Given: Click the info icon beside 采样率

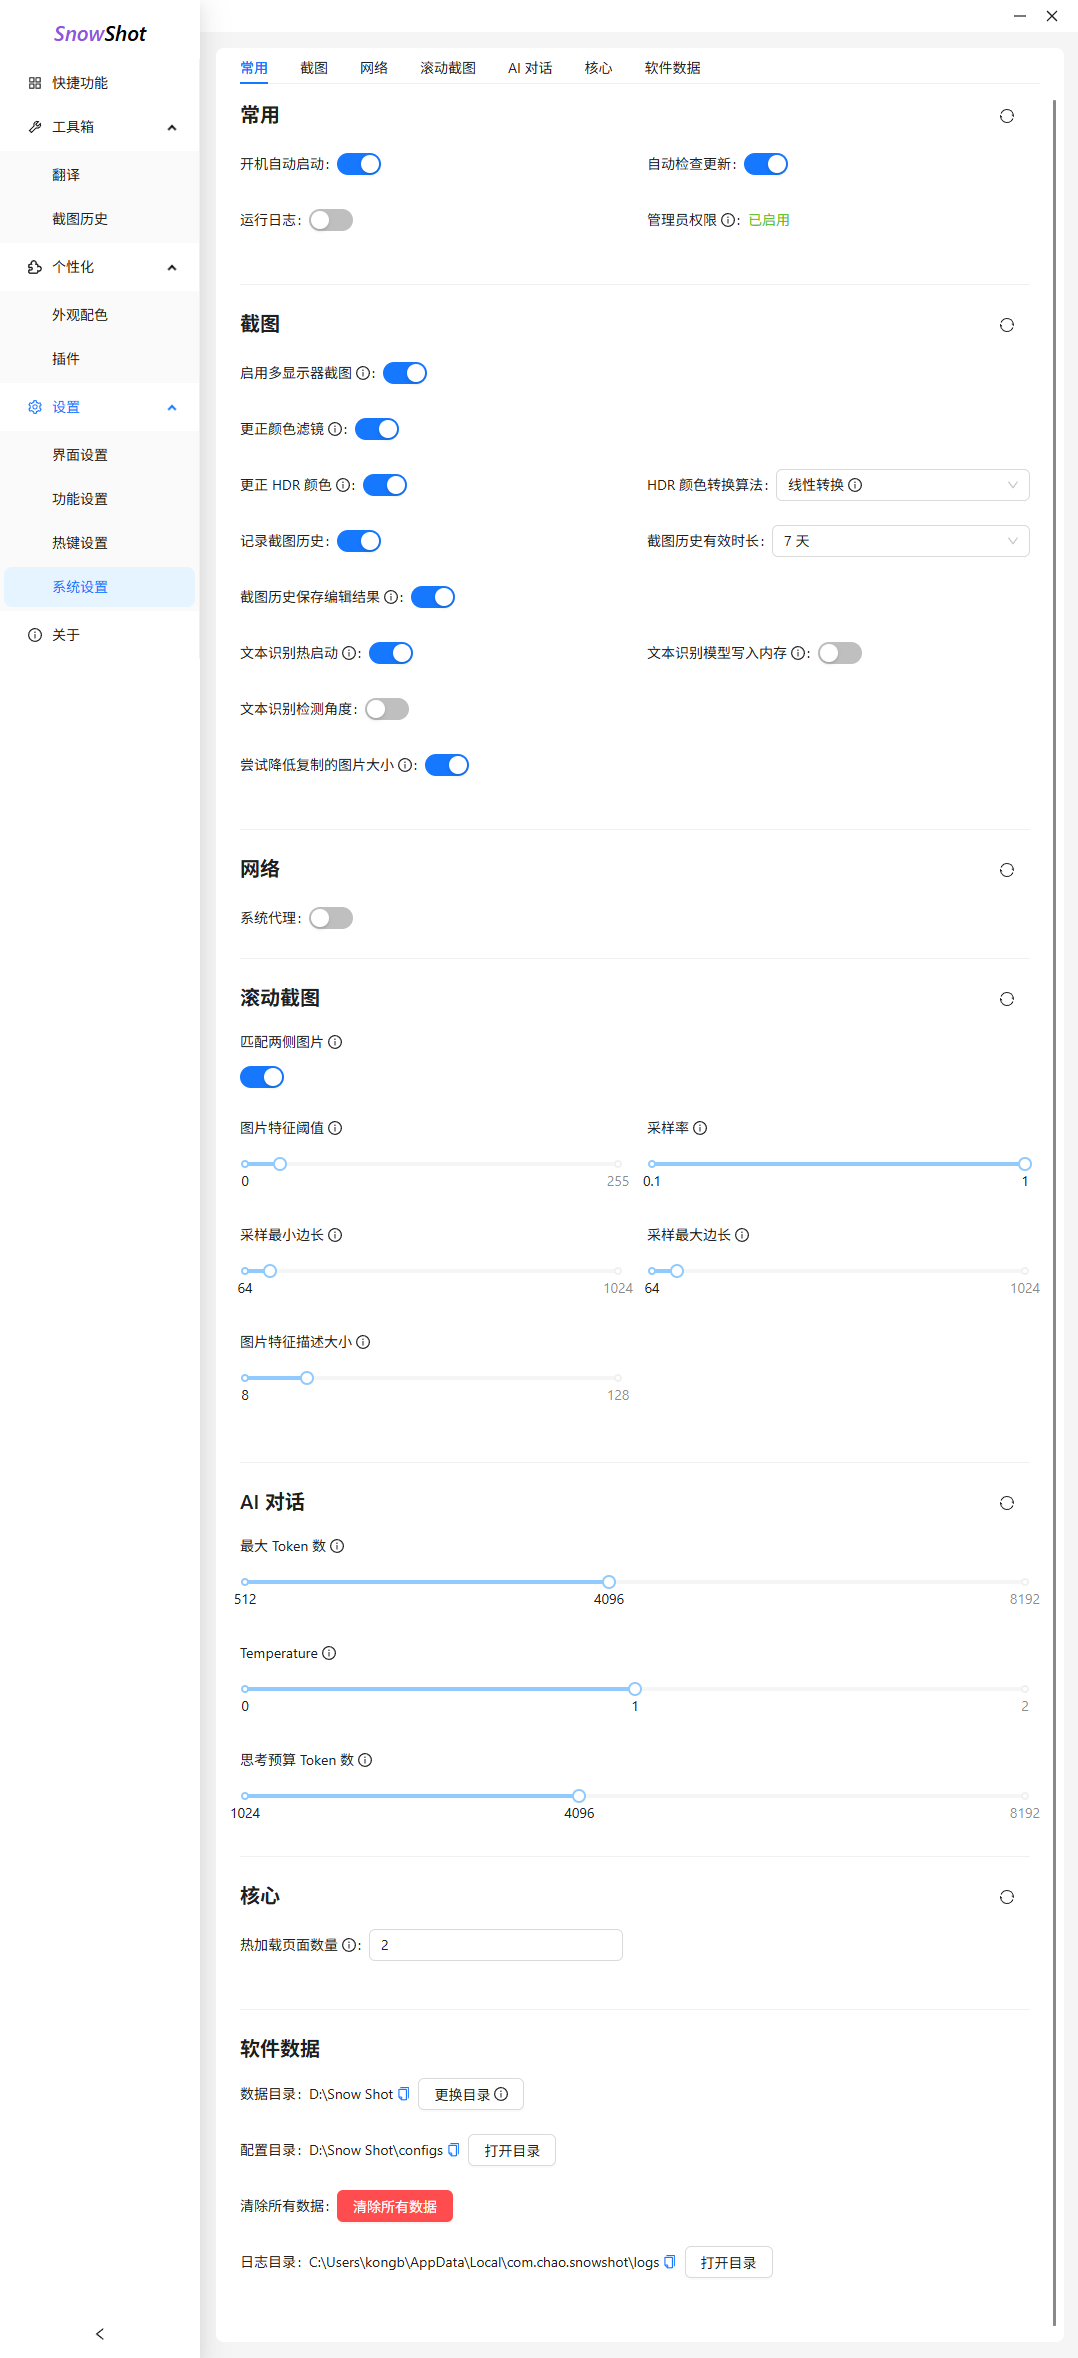Looking at the screenshot, I should [700, 1128].
